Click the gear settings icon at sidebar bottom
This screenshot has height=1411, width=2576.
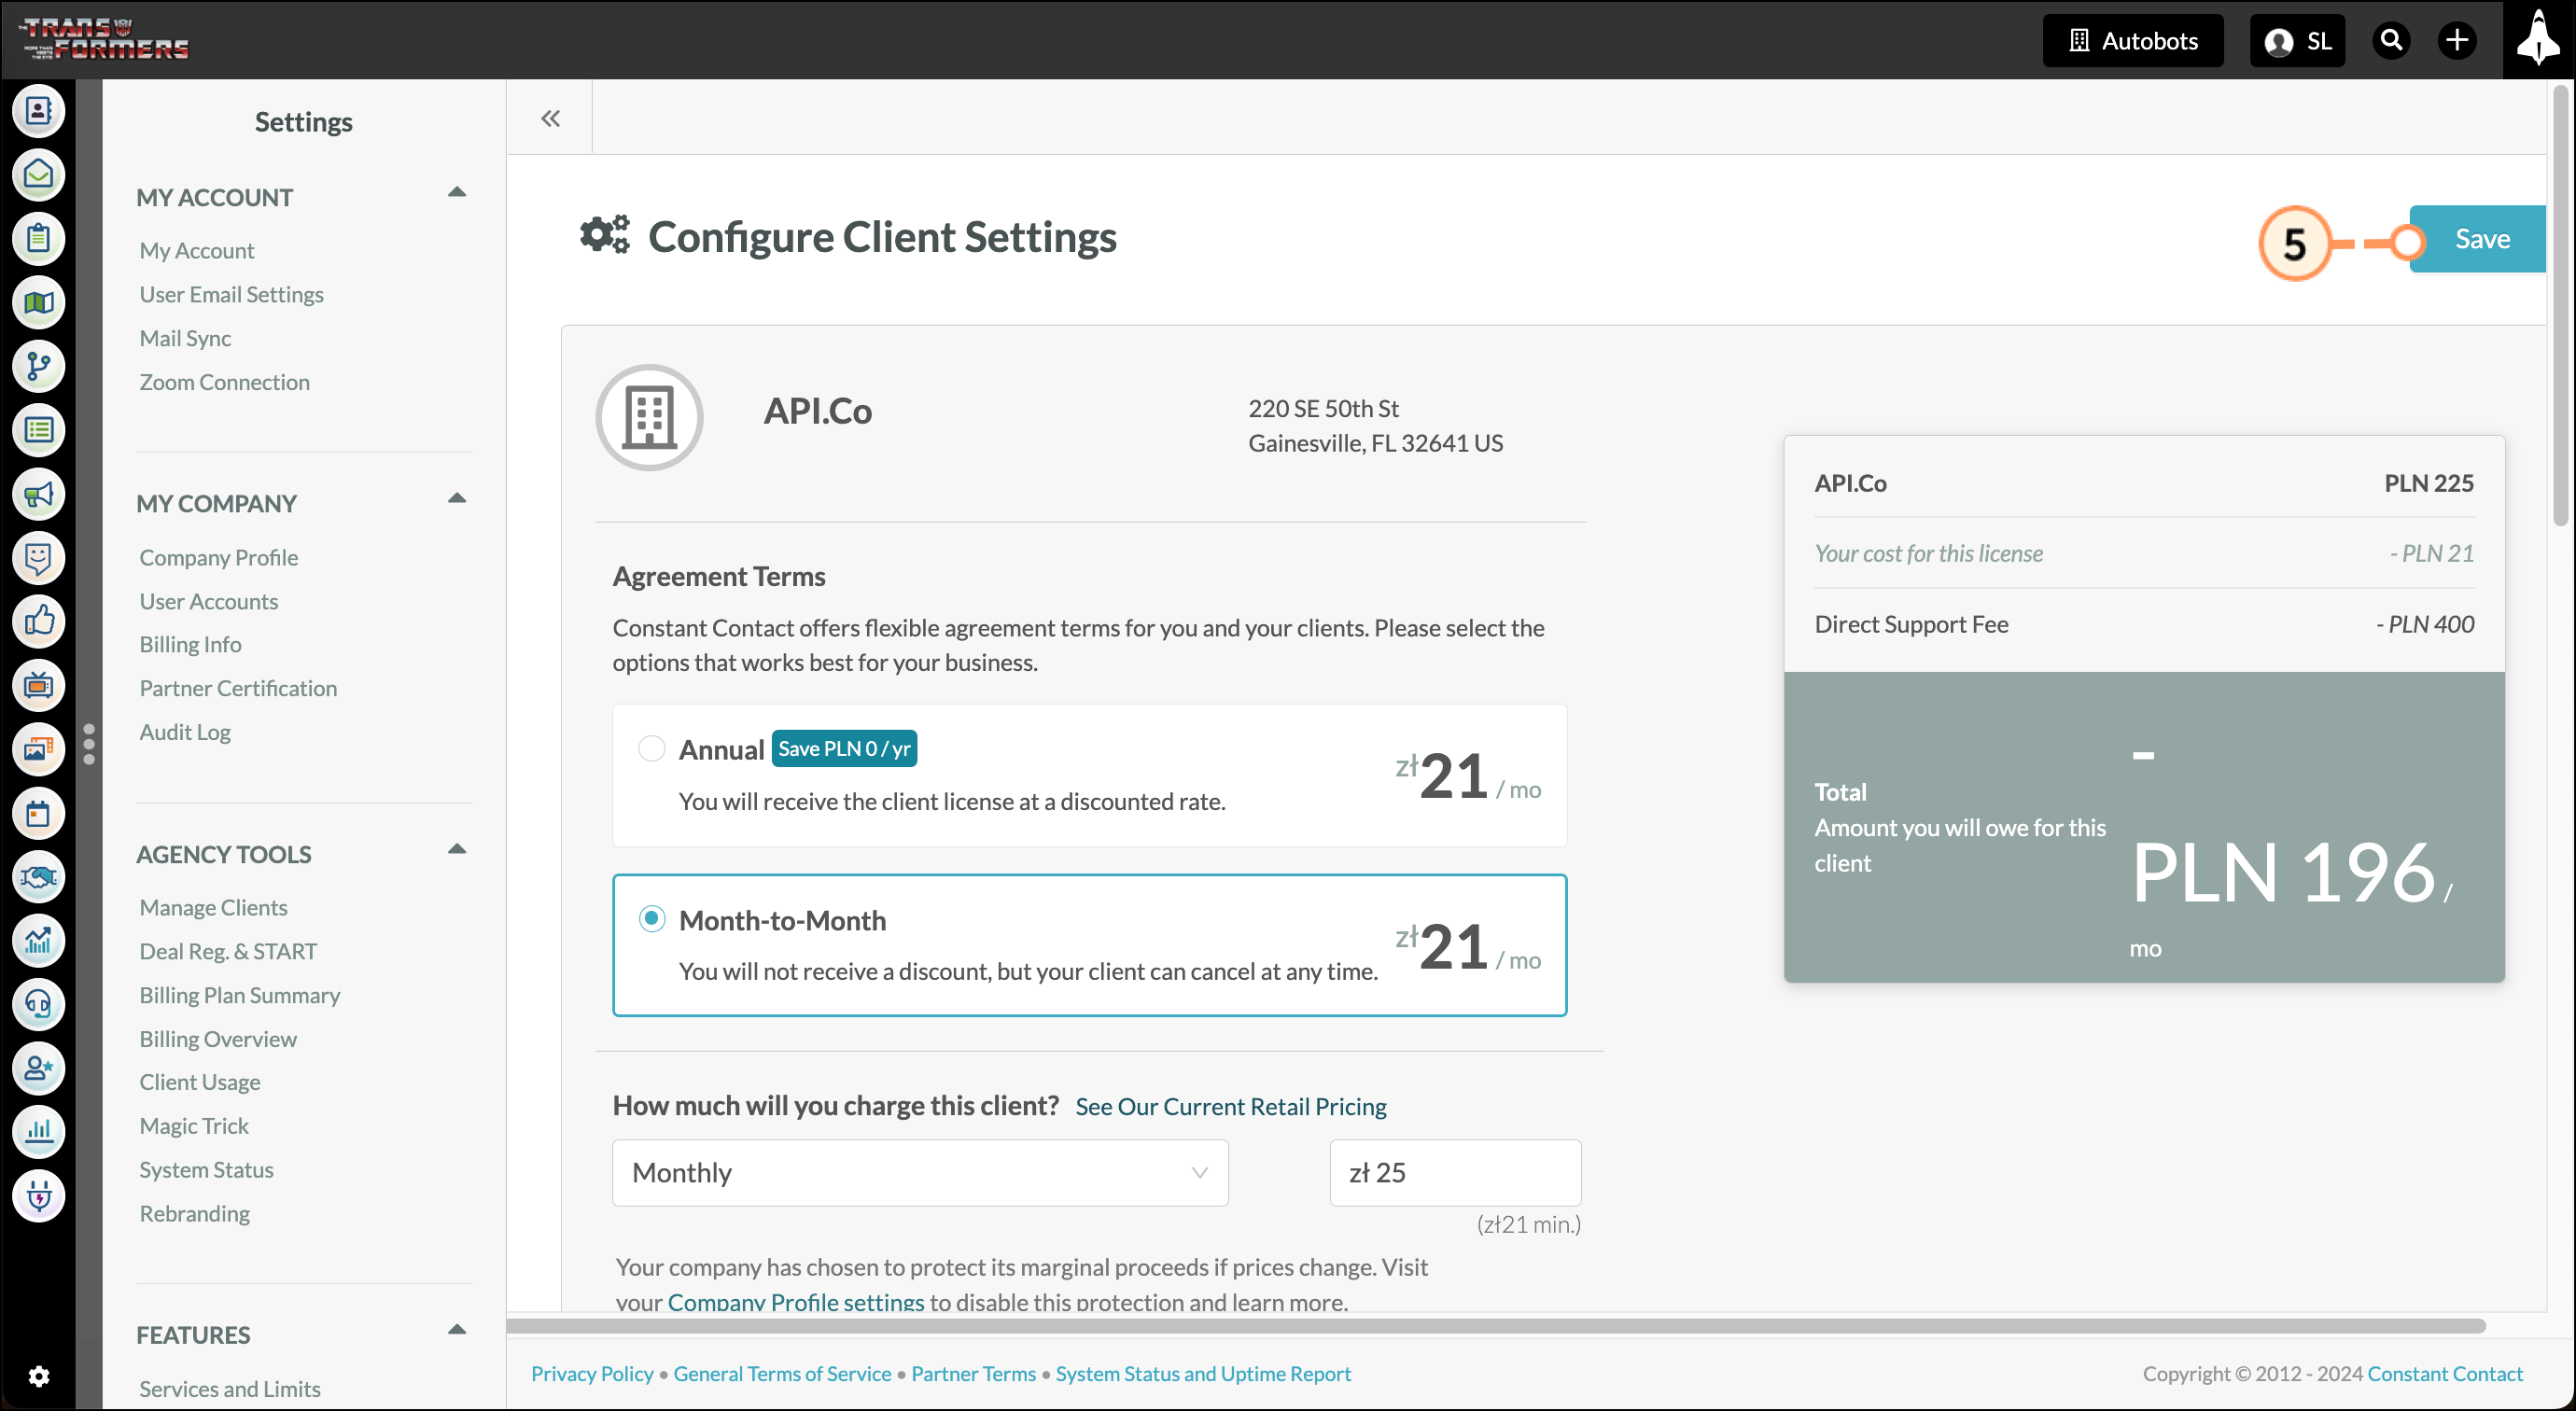pyautogui.click(x=38, y=1377)
